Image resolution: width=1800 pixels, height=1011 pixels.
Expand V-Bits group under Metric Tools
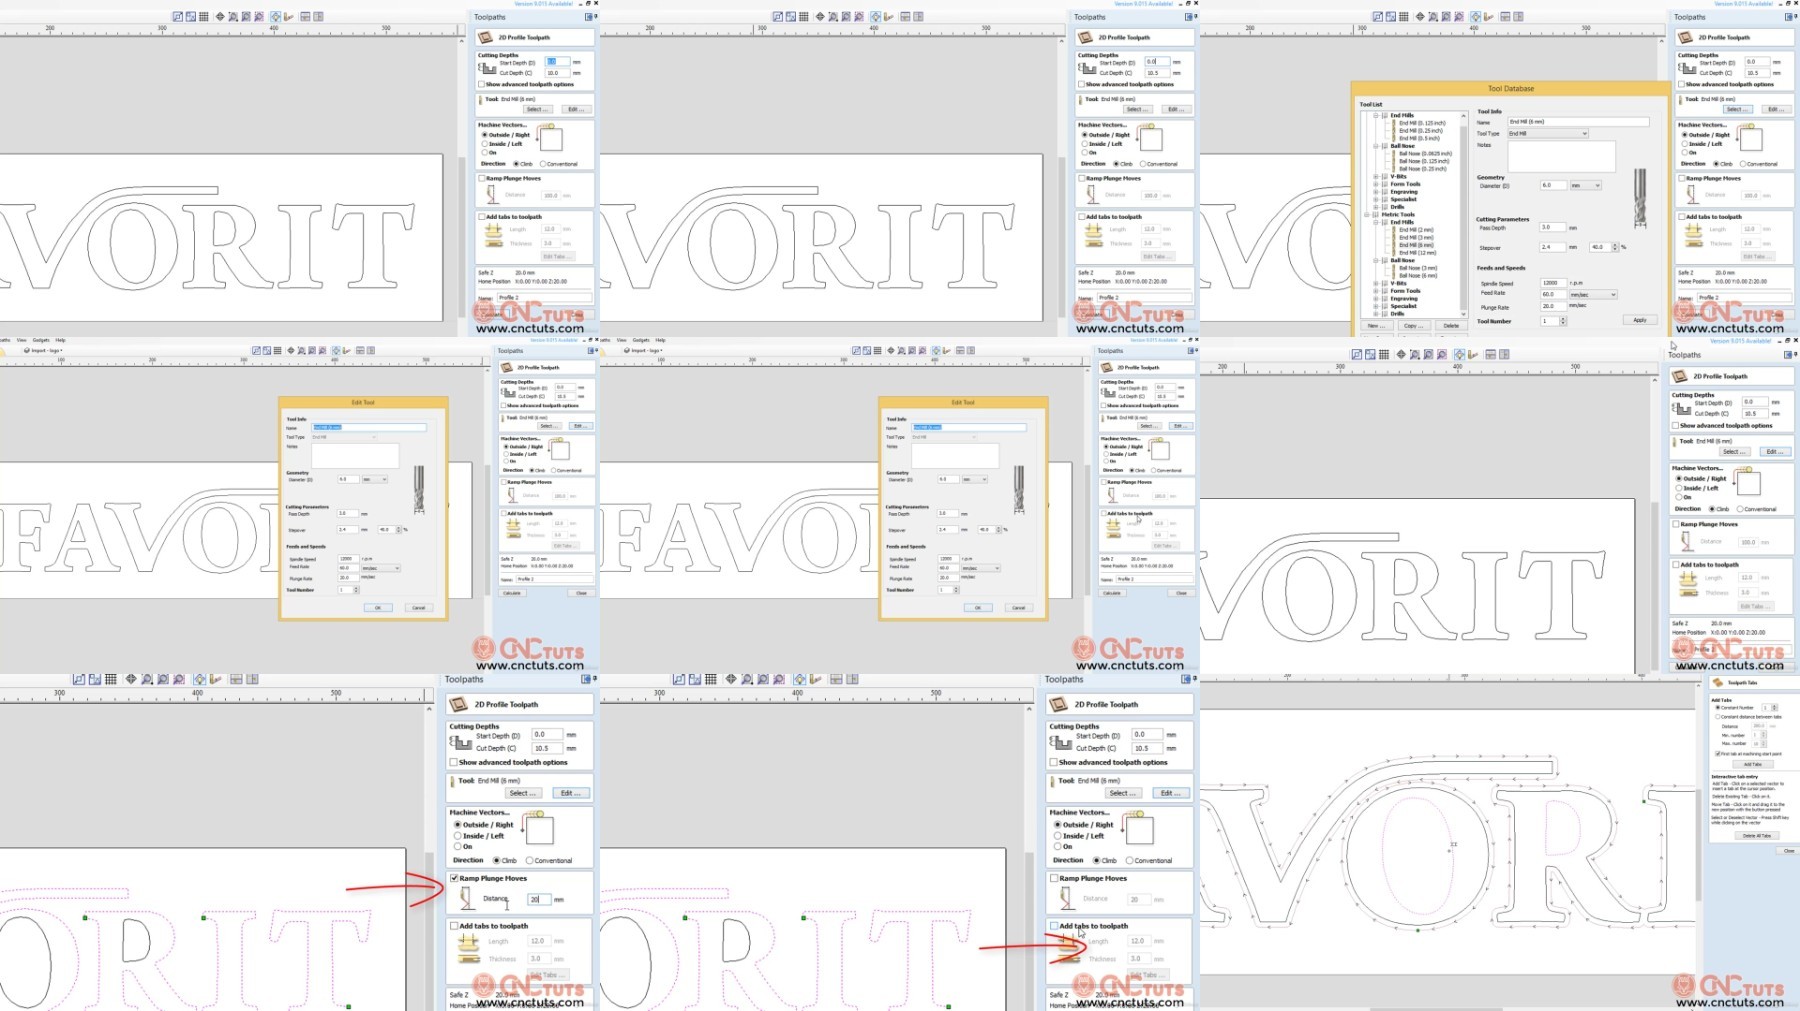point(1376,284)
